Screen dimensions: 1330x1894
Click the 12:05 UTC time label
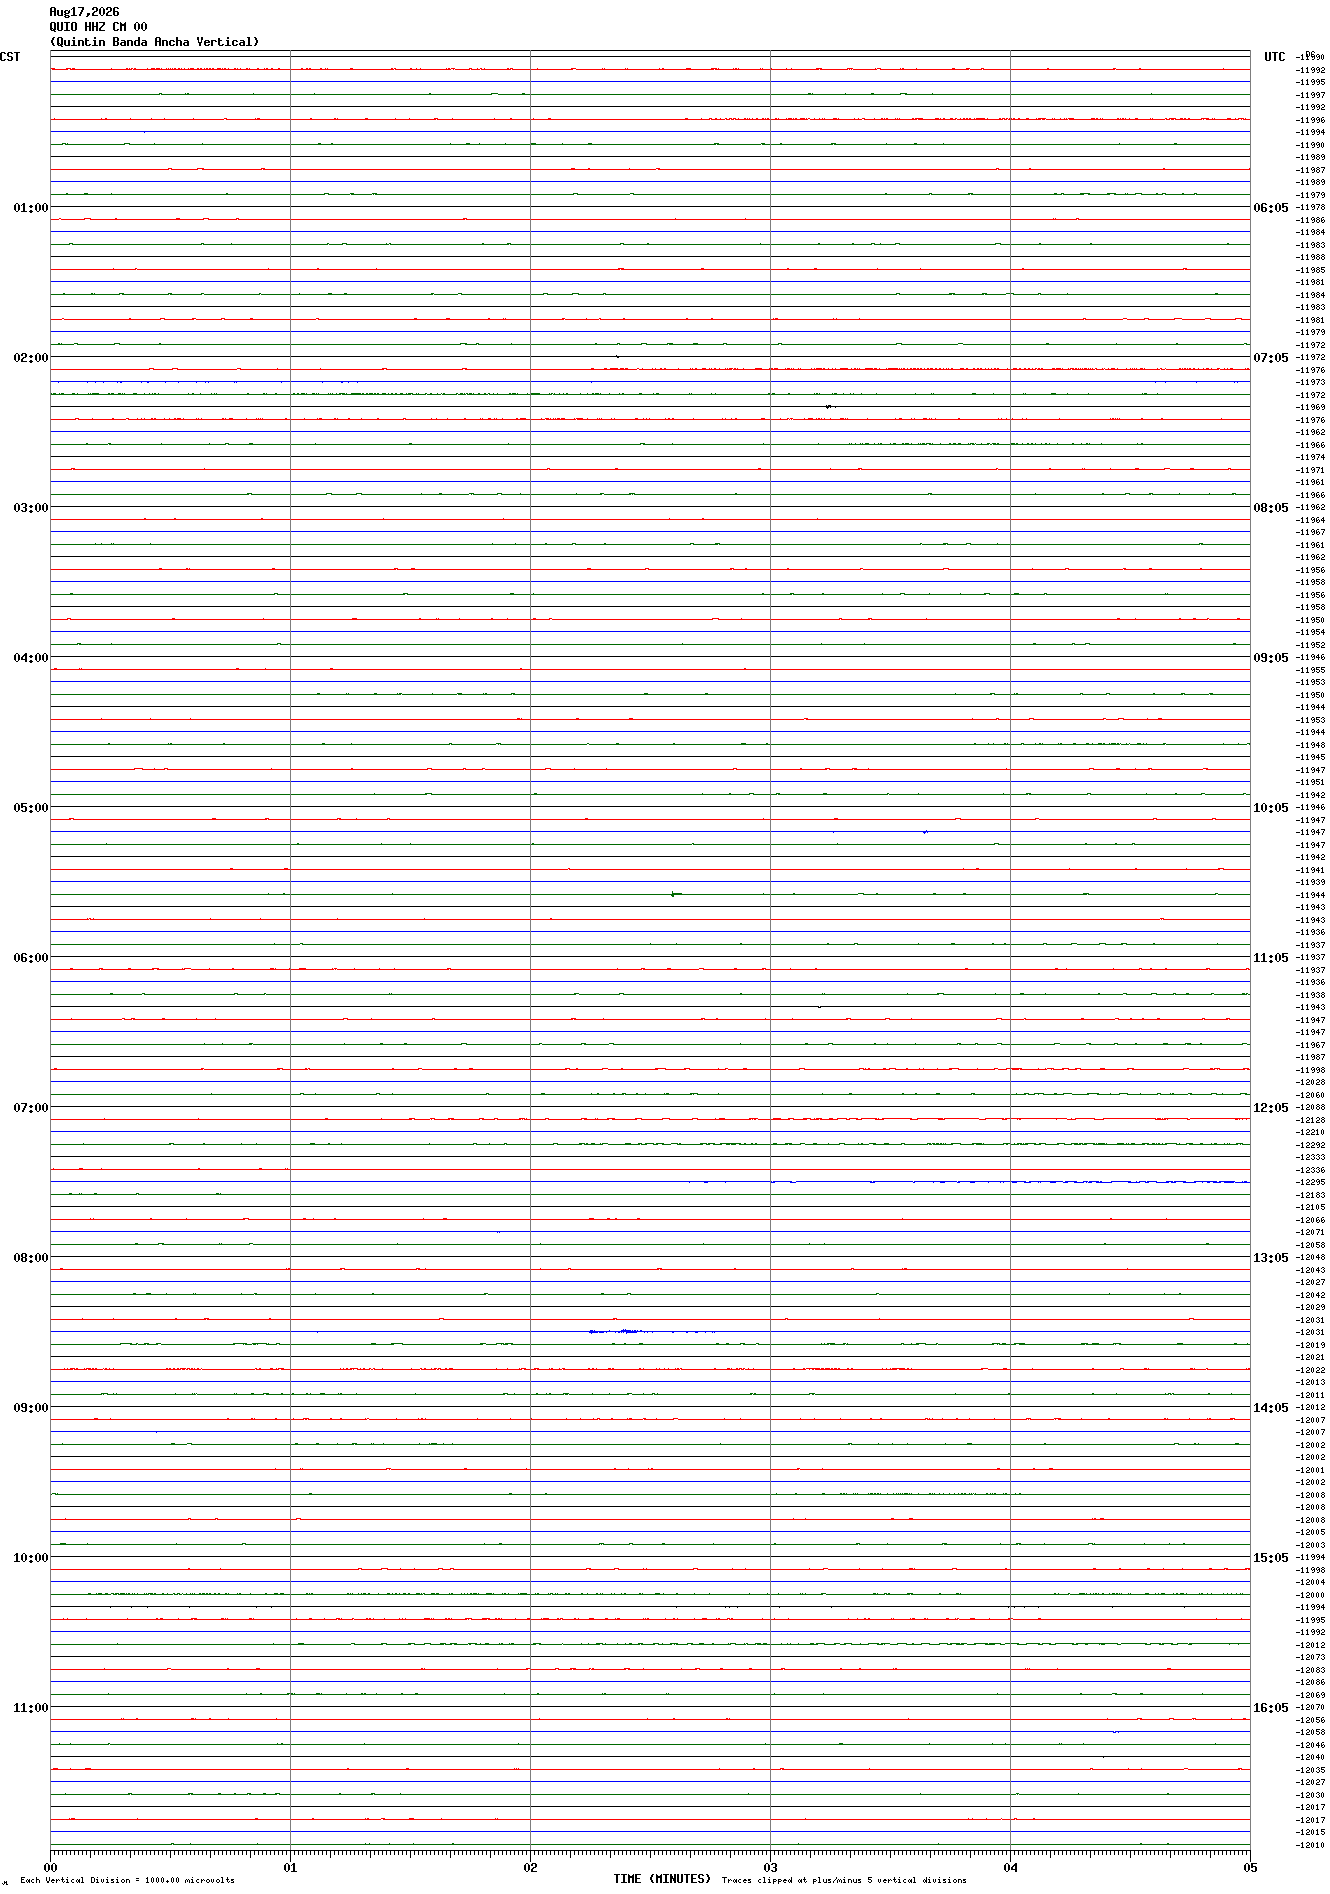tap(1271, 1108)
